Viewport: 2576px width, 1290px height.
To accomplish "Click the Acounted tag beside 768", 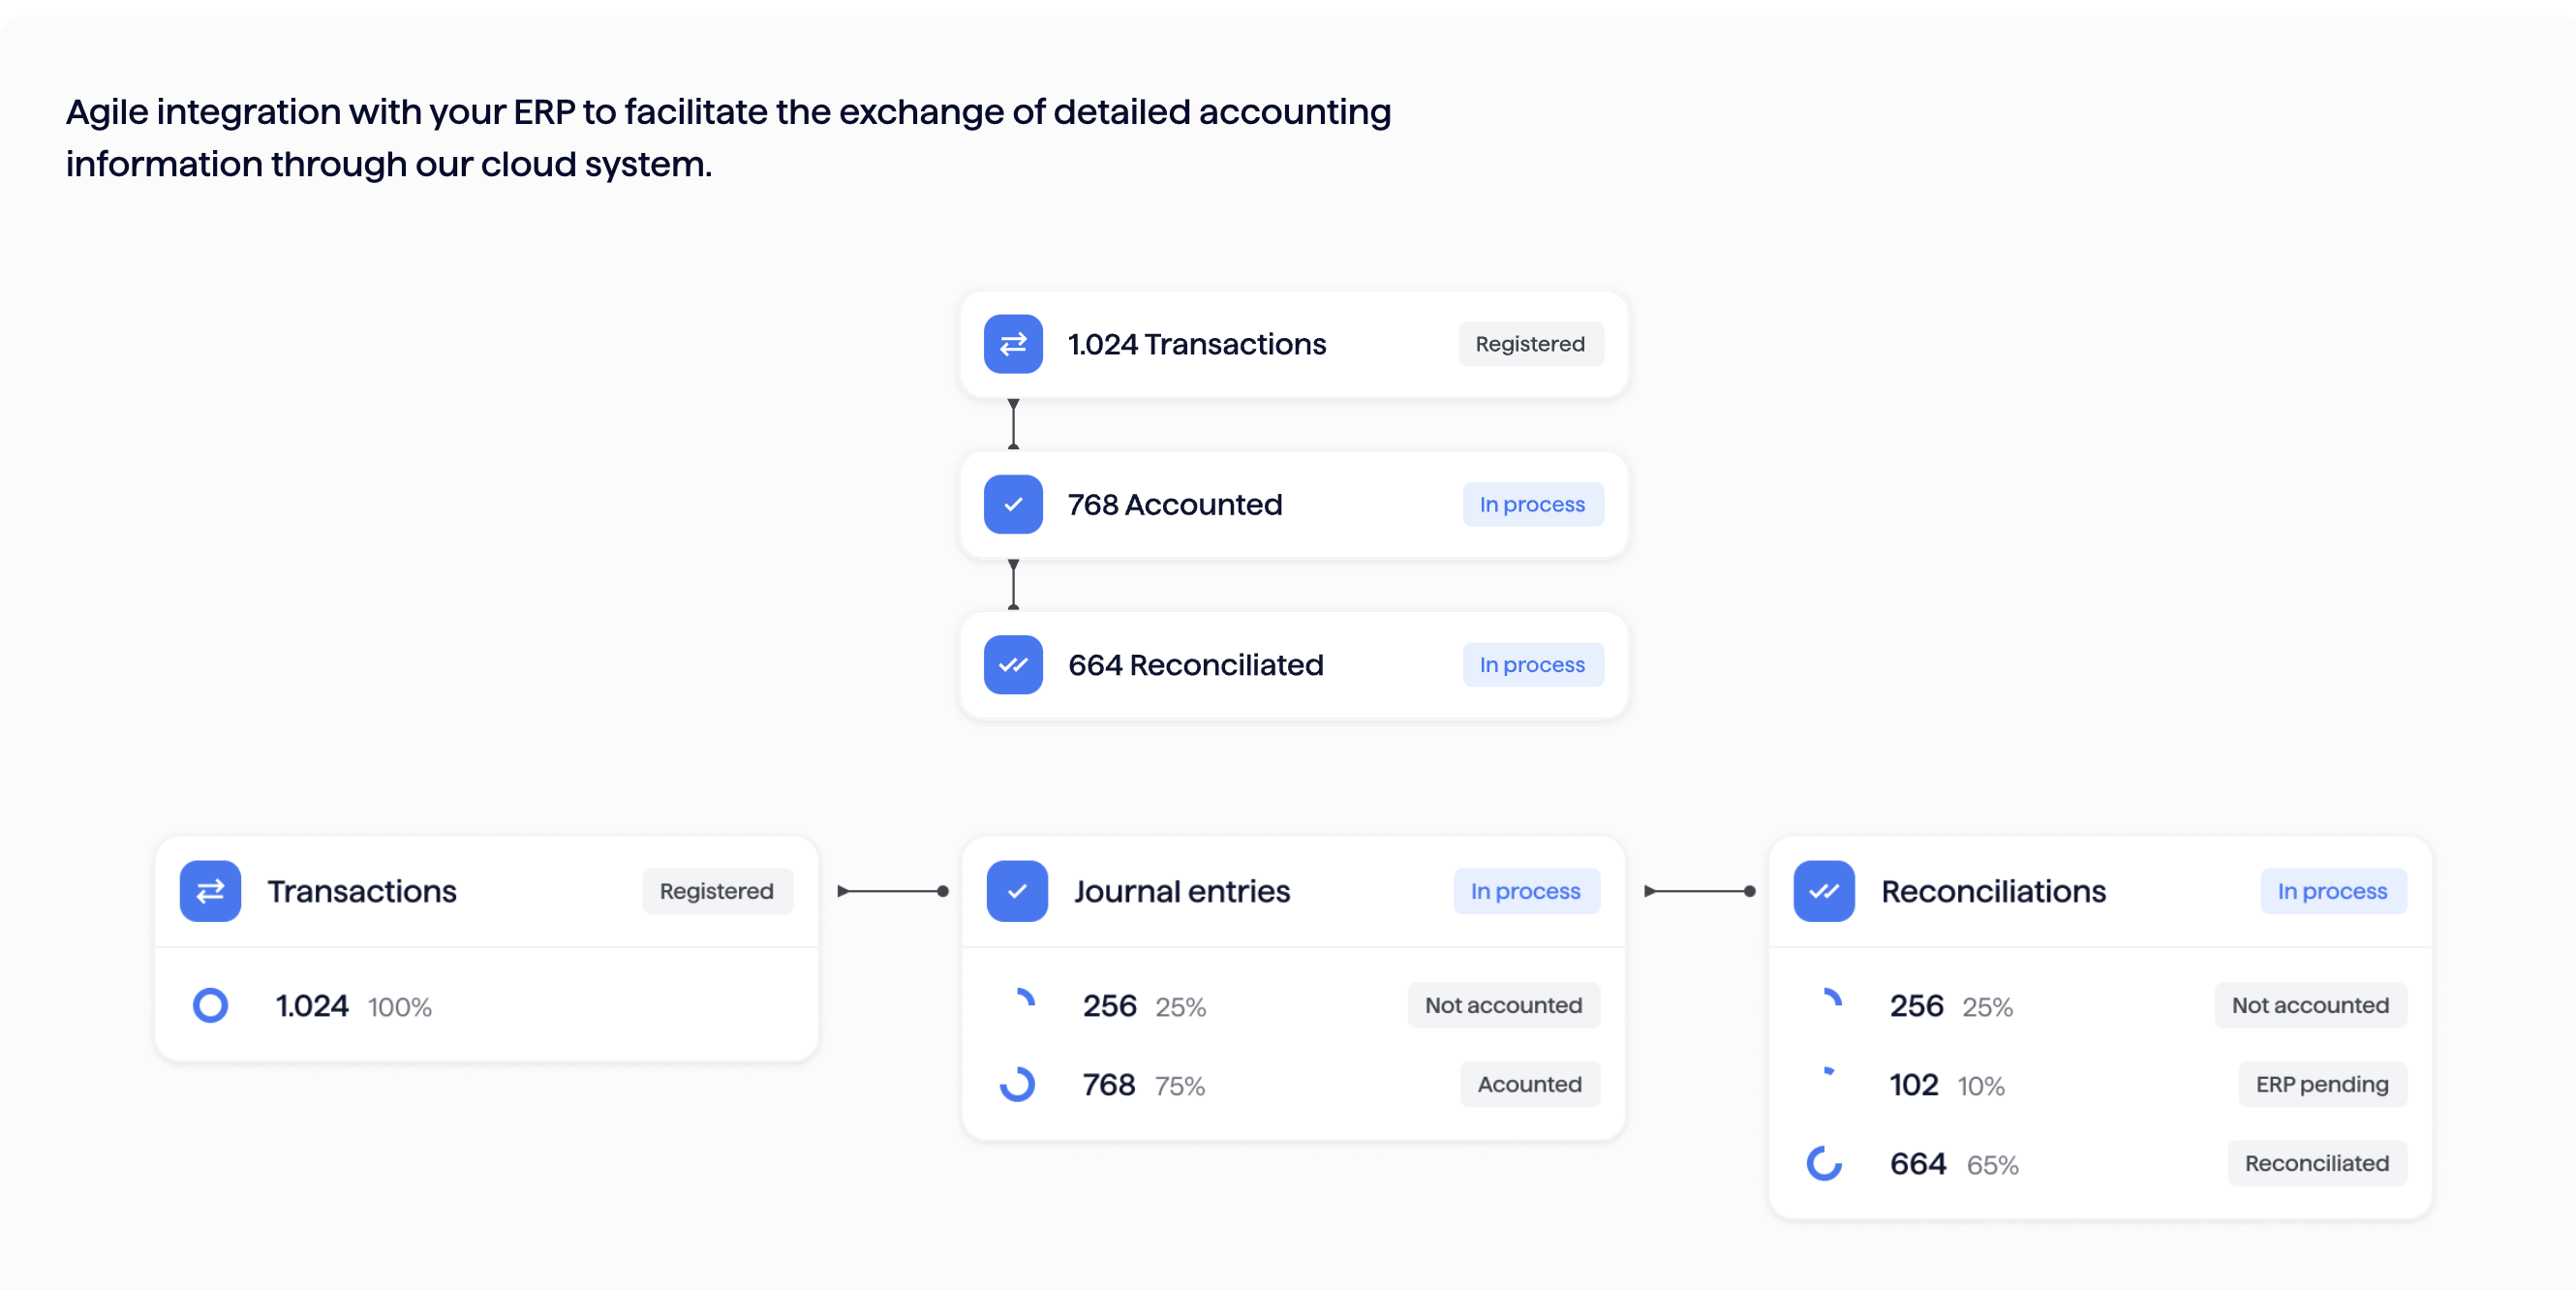I will tap(1529, 1084).
